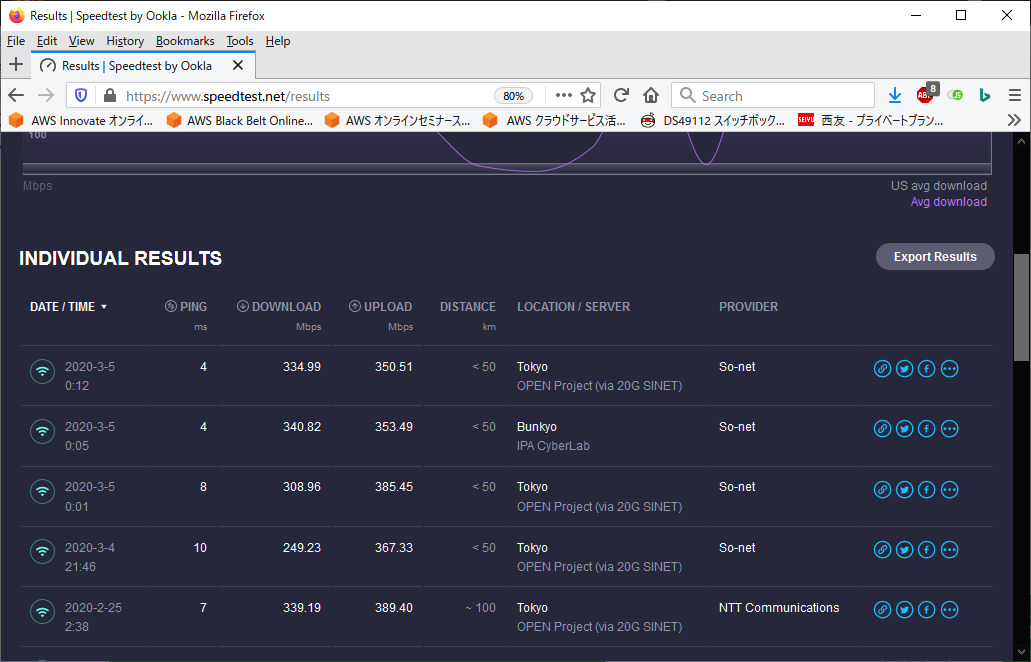The width and height of the screenshot is (1031, 662).
Task: Open the Adblock extension icon
Action: (x=926, y=95)
